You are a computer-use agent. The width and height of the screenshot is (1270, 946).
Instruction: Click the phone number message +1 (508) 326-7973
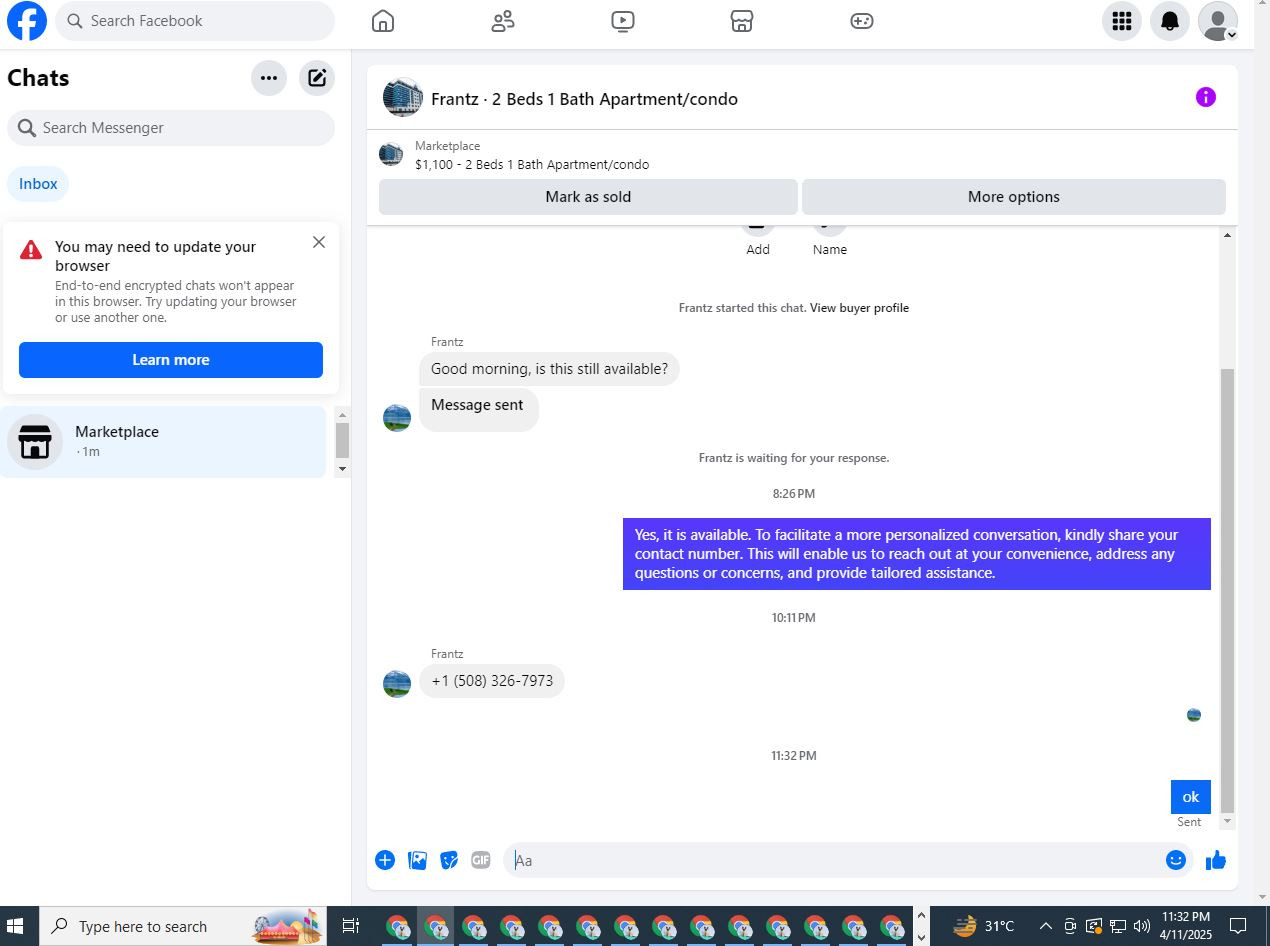click(492, 681)
